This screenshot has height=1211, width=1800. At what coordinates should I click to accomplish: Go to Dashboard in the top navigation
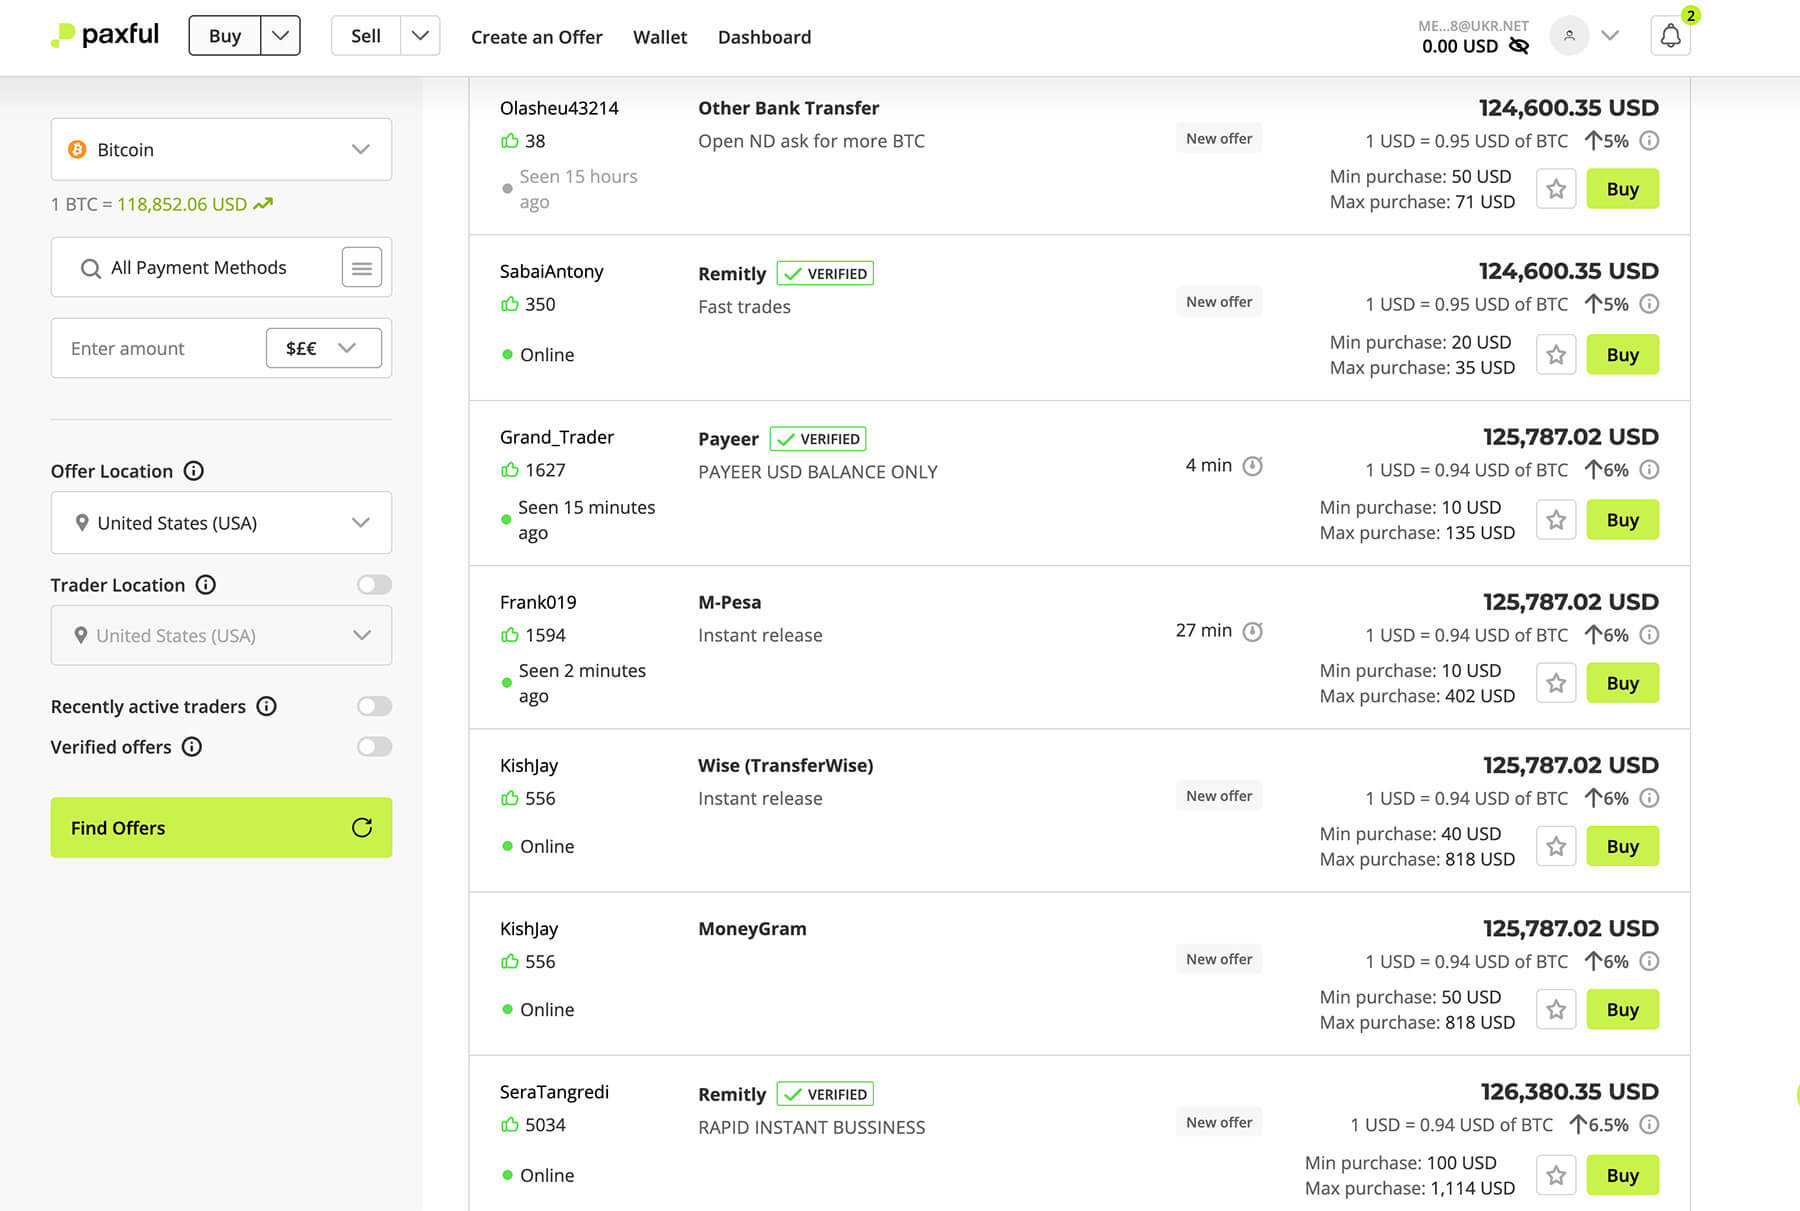click(x=764, y=37)
